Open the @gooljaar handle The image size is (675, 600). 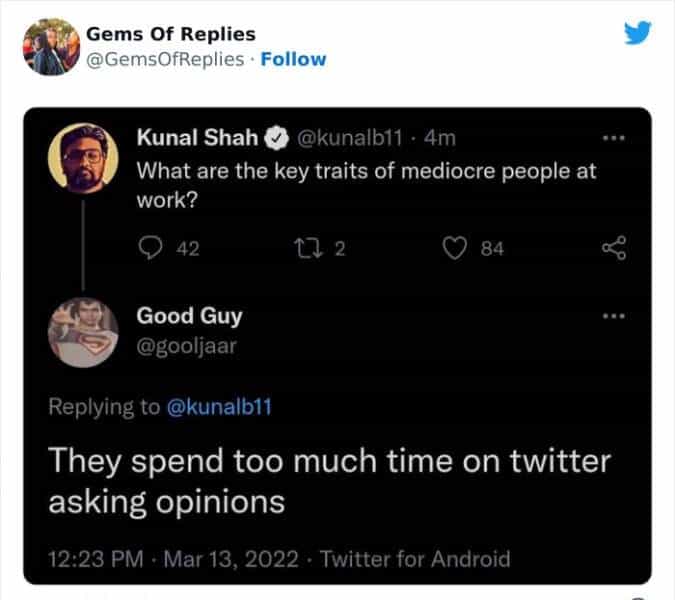click(188, 346)
